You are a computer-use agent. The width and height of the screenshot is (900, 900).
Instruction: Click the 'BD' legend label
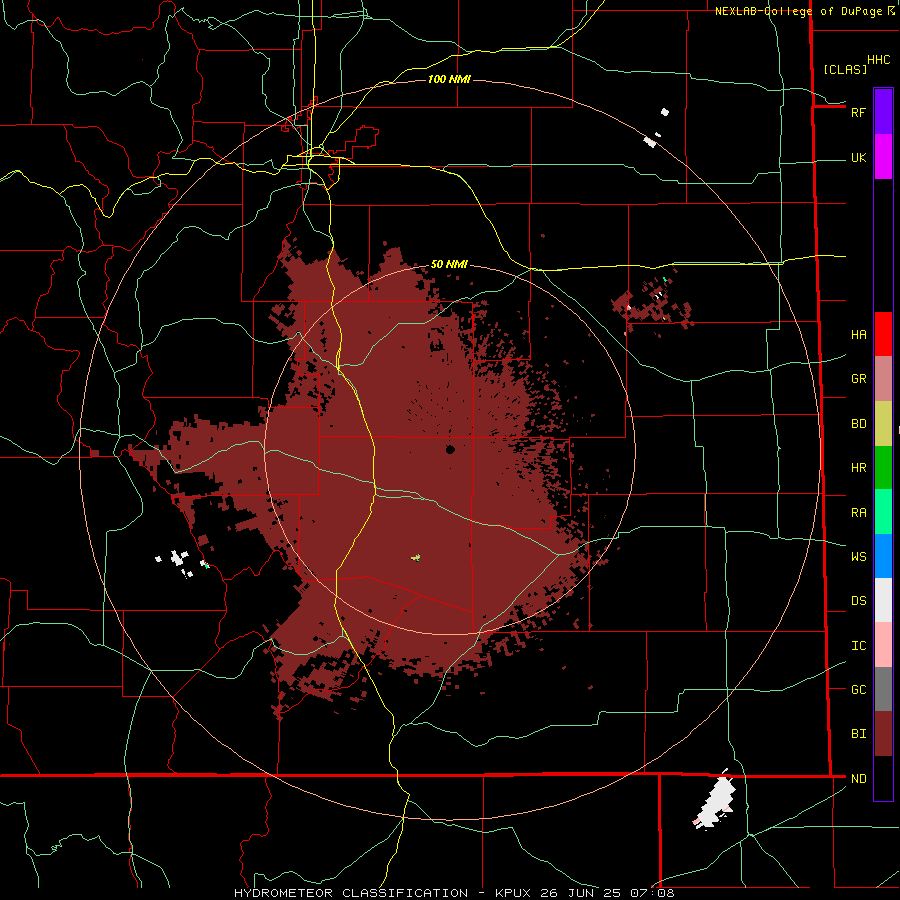pos(858,424)
